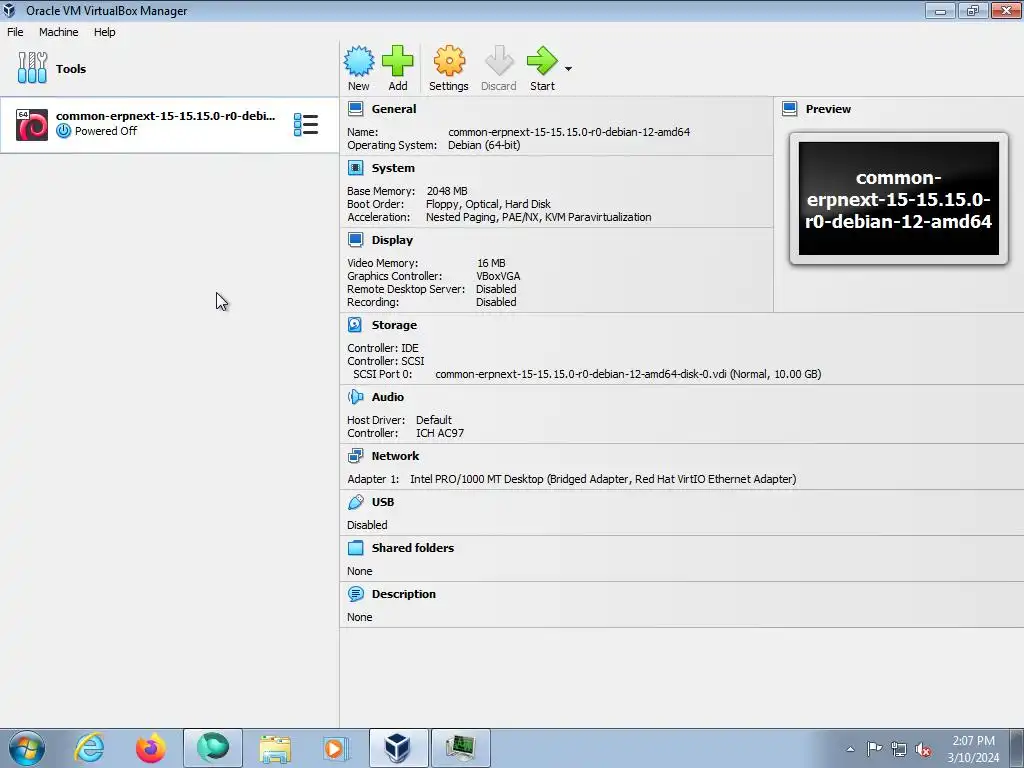Screen dimensions: 1024x768
Task: Click the network tray icon
Action: point(899,750)
